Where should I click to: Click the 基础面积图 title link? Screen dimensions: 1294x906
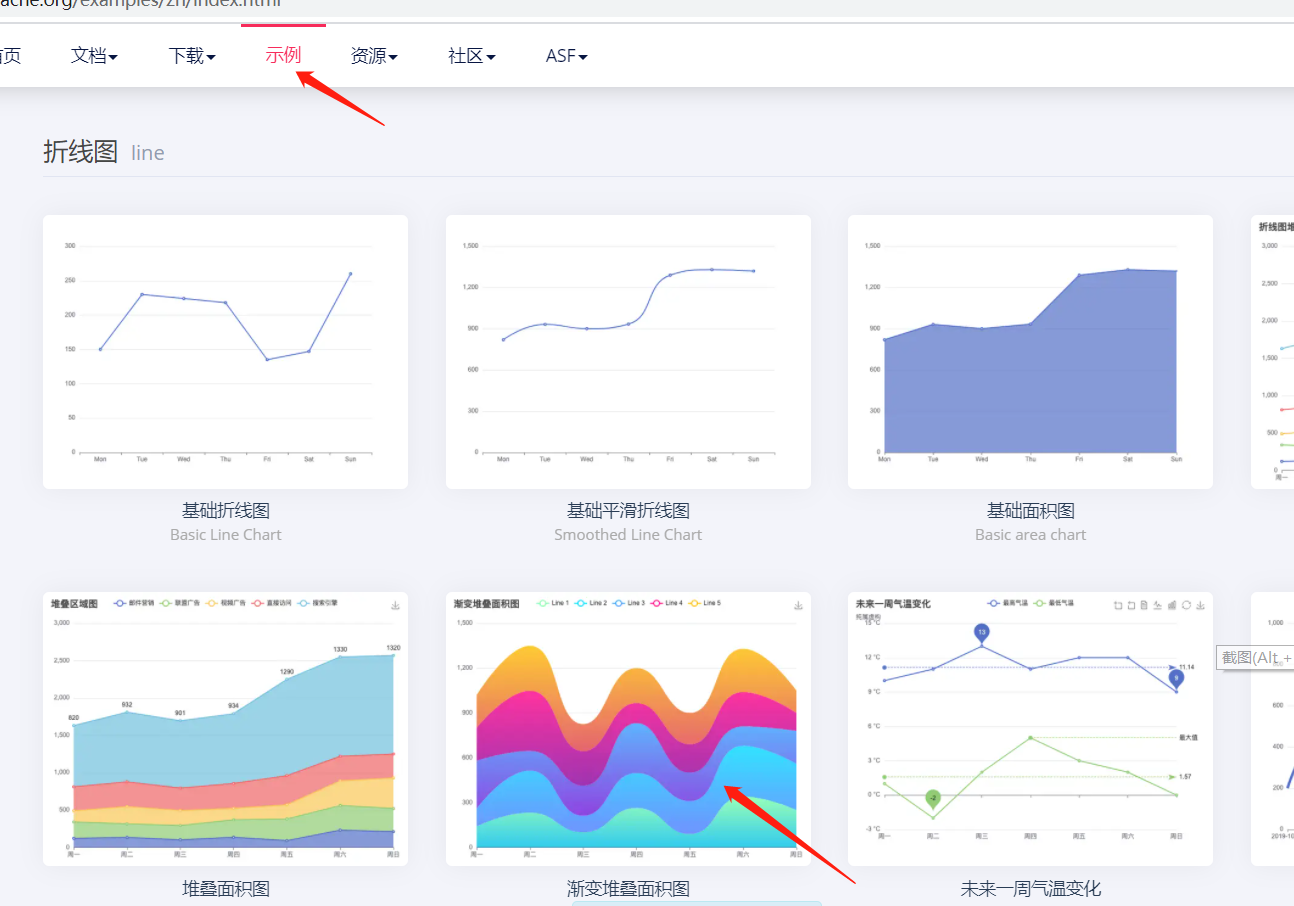[x=1030, y=511]
